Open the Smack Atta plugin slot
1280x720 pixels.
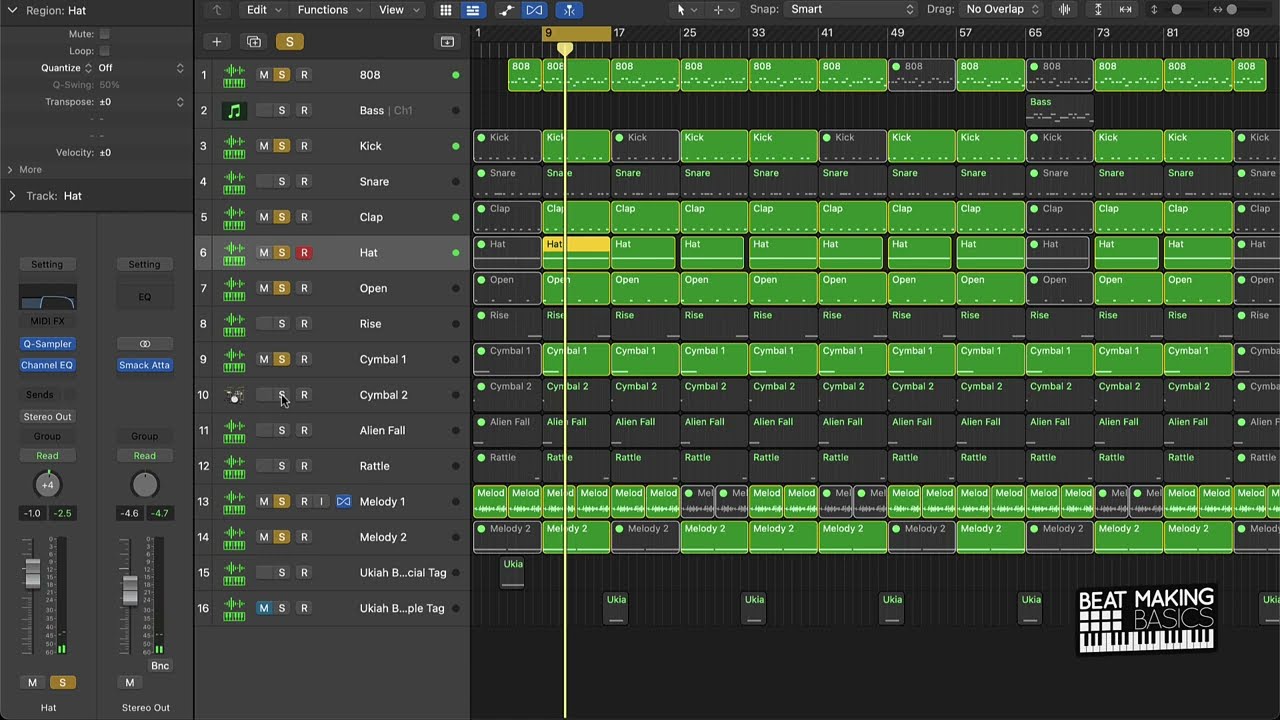coord(145,365)
